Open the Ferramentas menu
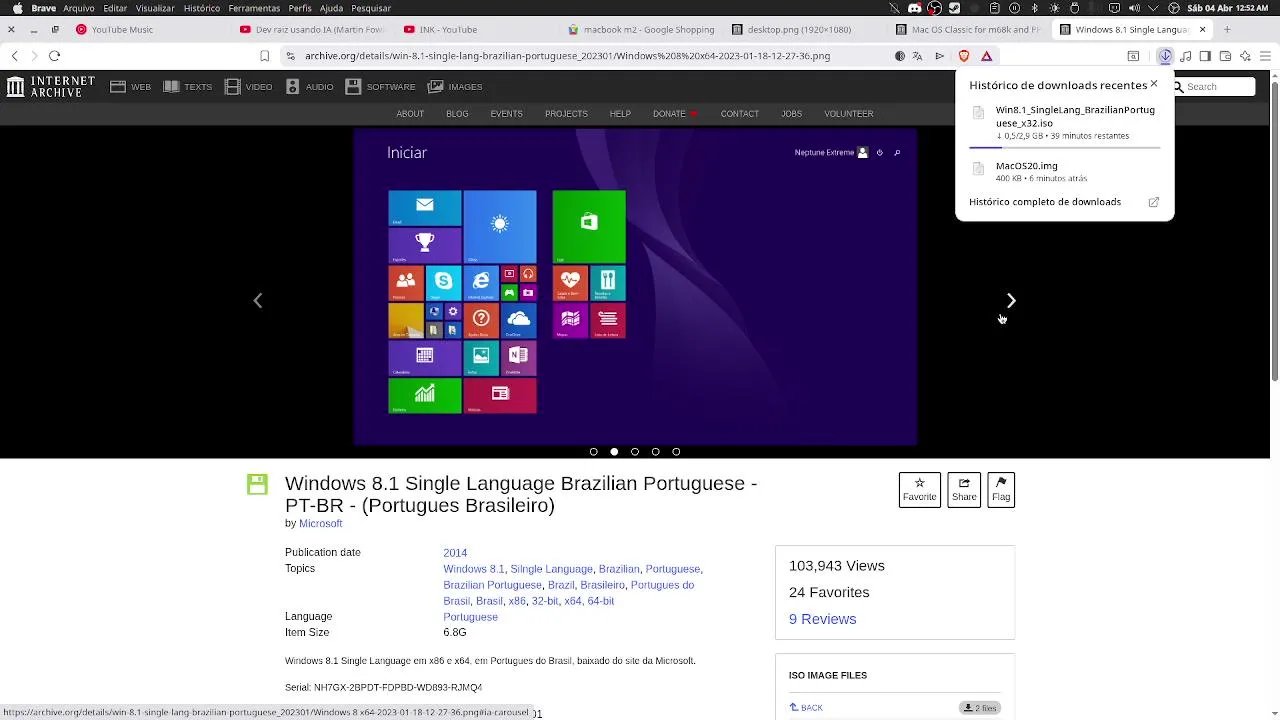Image resolution: width=1280 pixels, height=720 pixels. (254, 8)
